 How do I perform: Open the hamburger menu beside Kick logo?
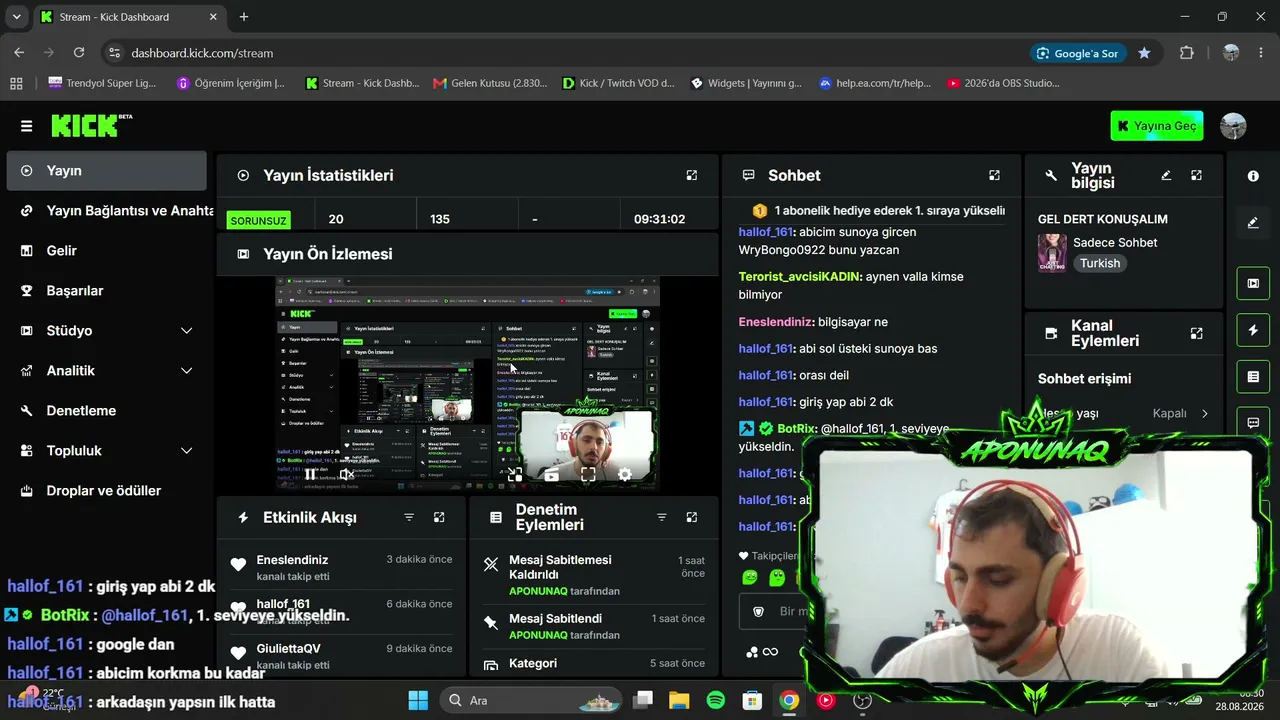click(x=26, y=126)
